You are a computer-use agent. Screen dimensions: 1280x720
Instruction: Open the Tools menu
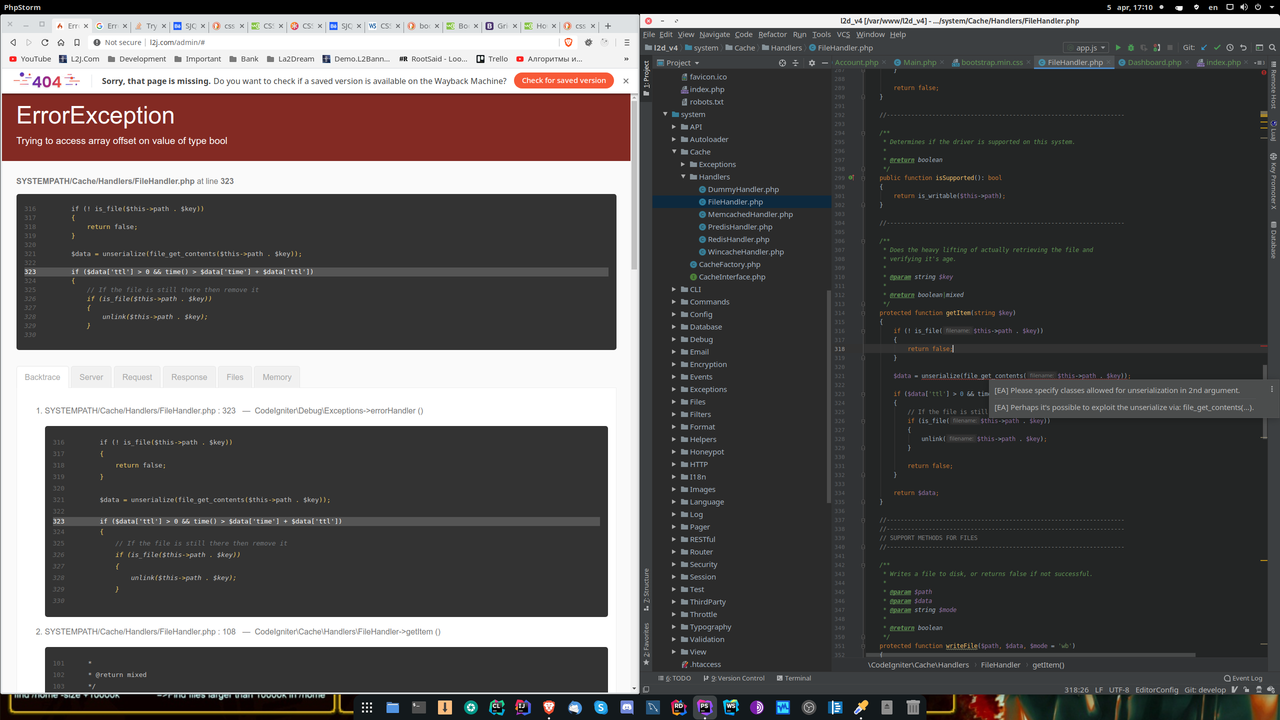821,34
